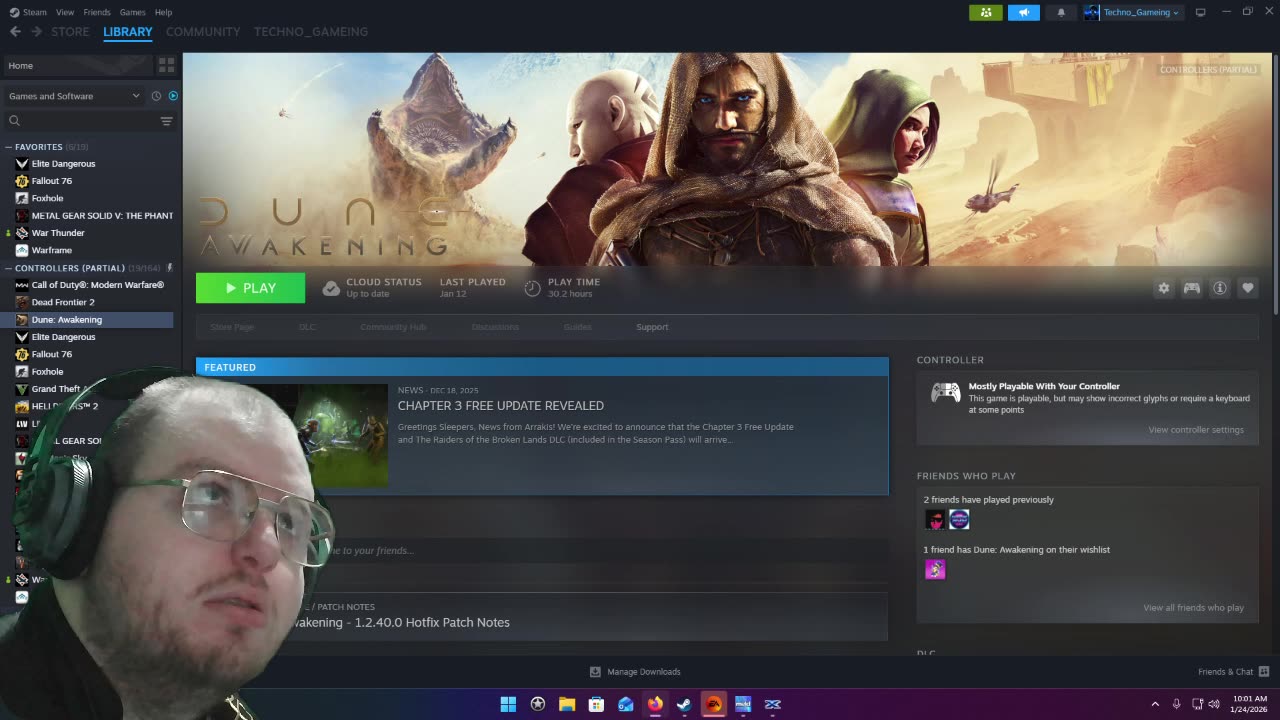
Task: Open Games and Software filter dropdown
Action: coord(74,96)
